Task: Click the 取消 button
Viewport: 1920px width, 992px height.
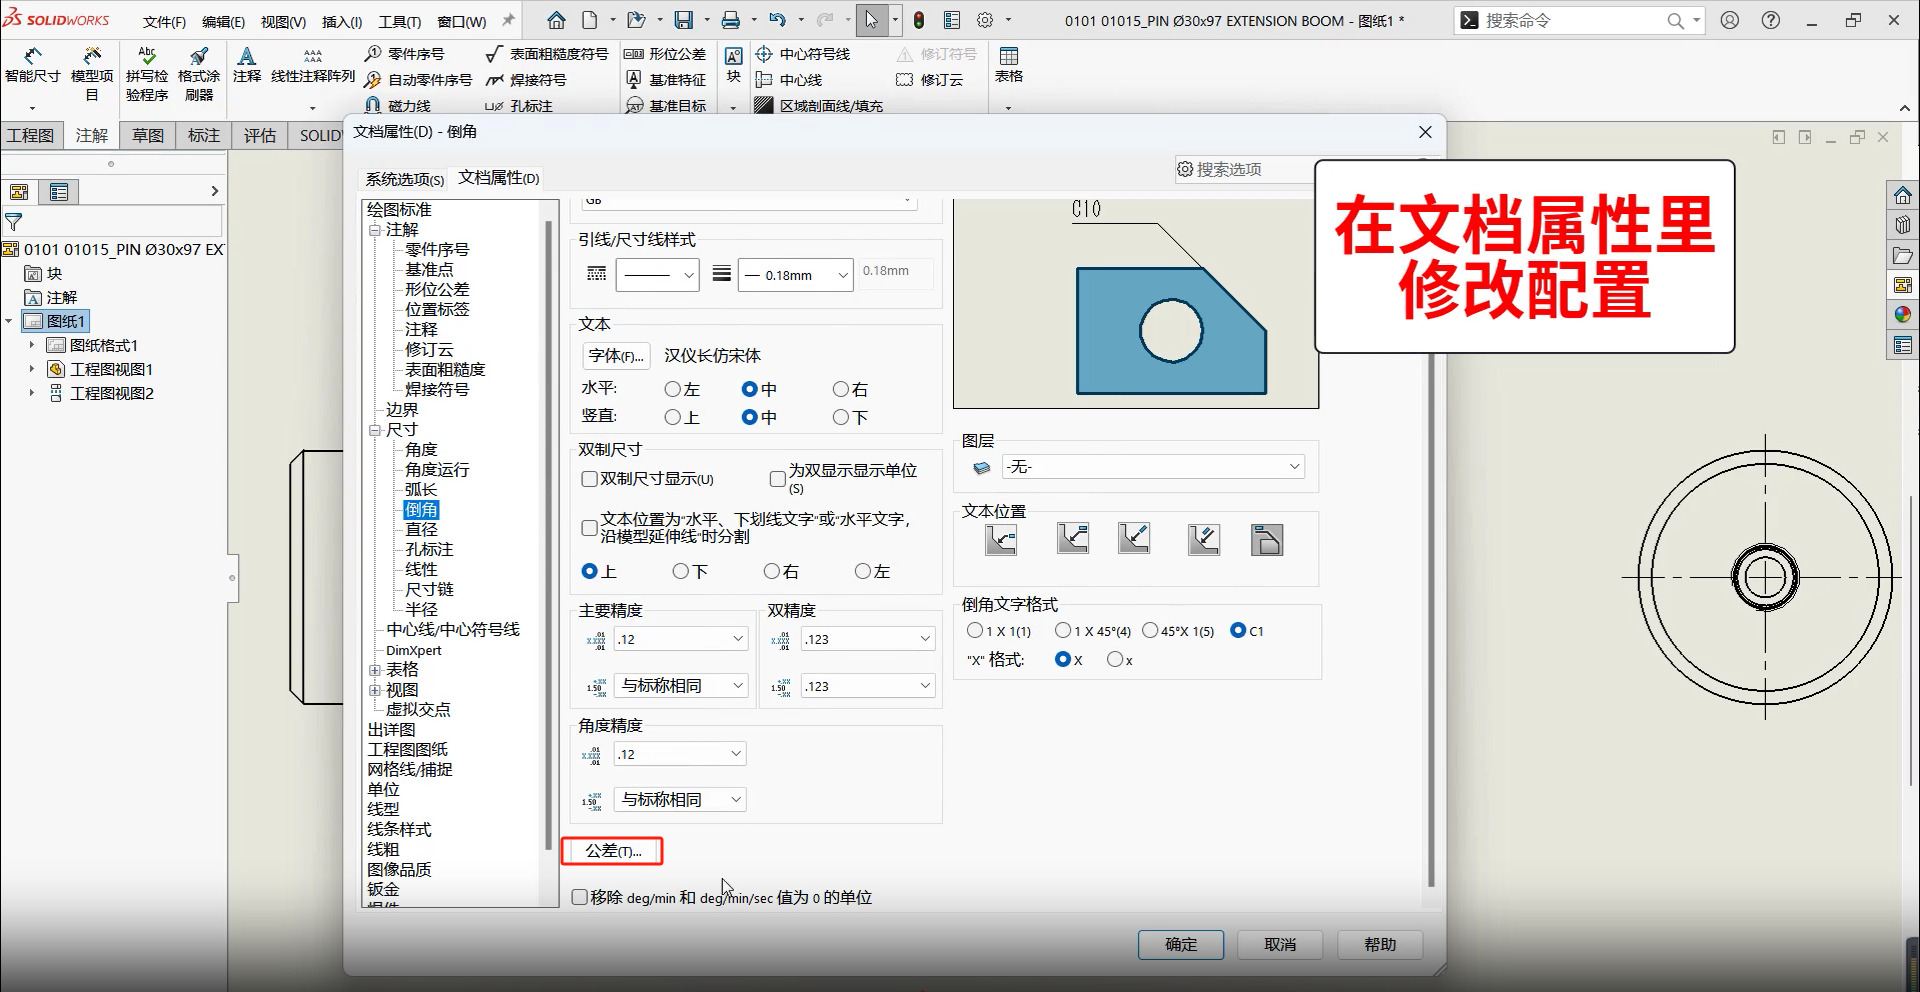Action: (1280, 944)
